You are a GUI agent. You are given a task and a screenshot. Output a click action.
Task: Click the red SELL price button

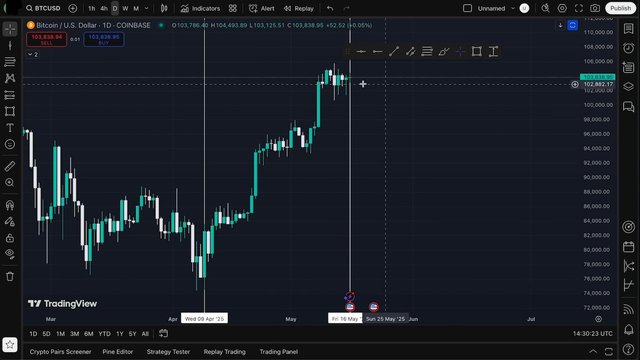point(47,39)
